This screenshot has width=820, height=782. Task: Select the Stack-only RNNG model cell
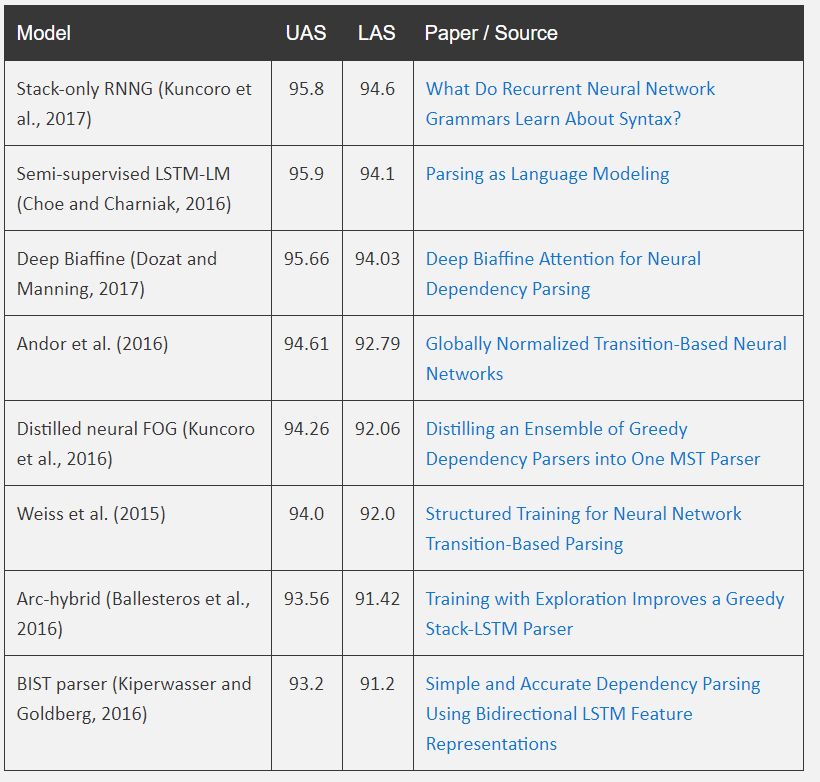click(x=138, y=103)
